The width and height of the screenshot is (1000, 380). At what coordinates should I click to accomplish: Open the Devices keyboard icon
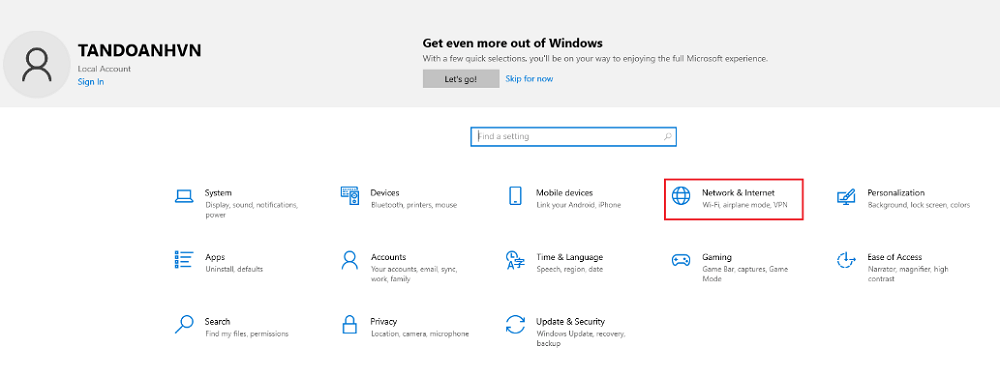point(349,196)
